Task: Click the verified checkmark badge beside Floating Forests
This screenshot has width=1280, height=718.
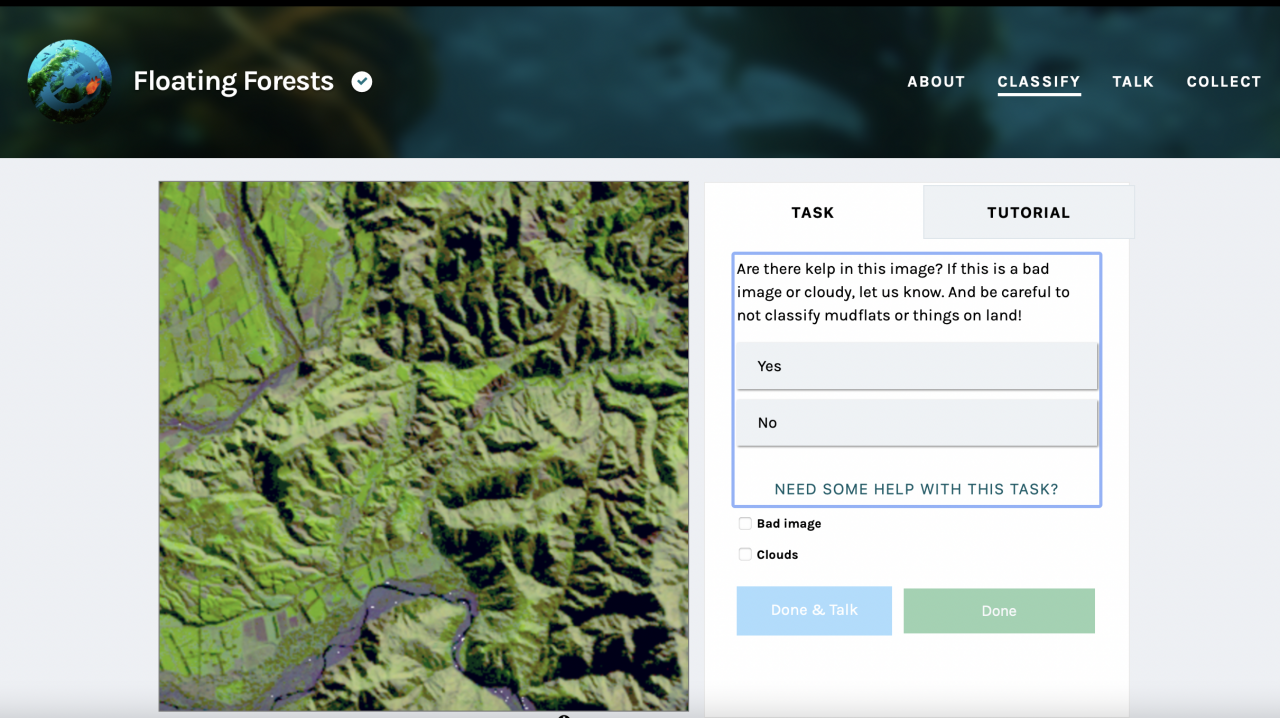Action: click(x=362, y=82)
